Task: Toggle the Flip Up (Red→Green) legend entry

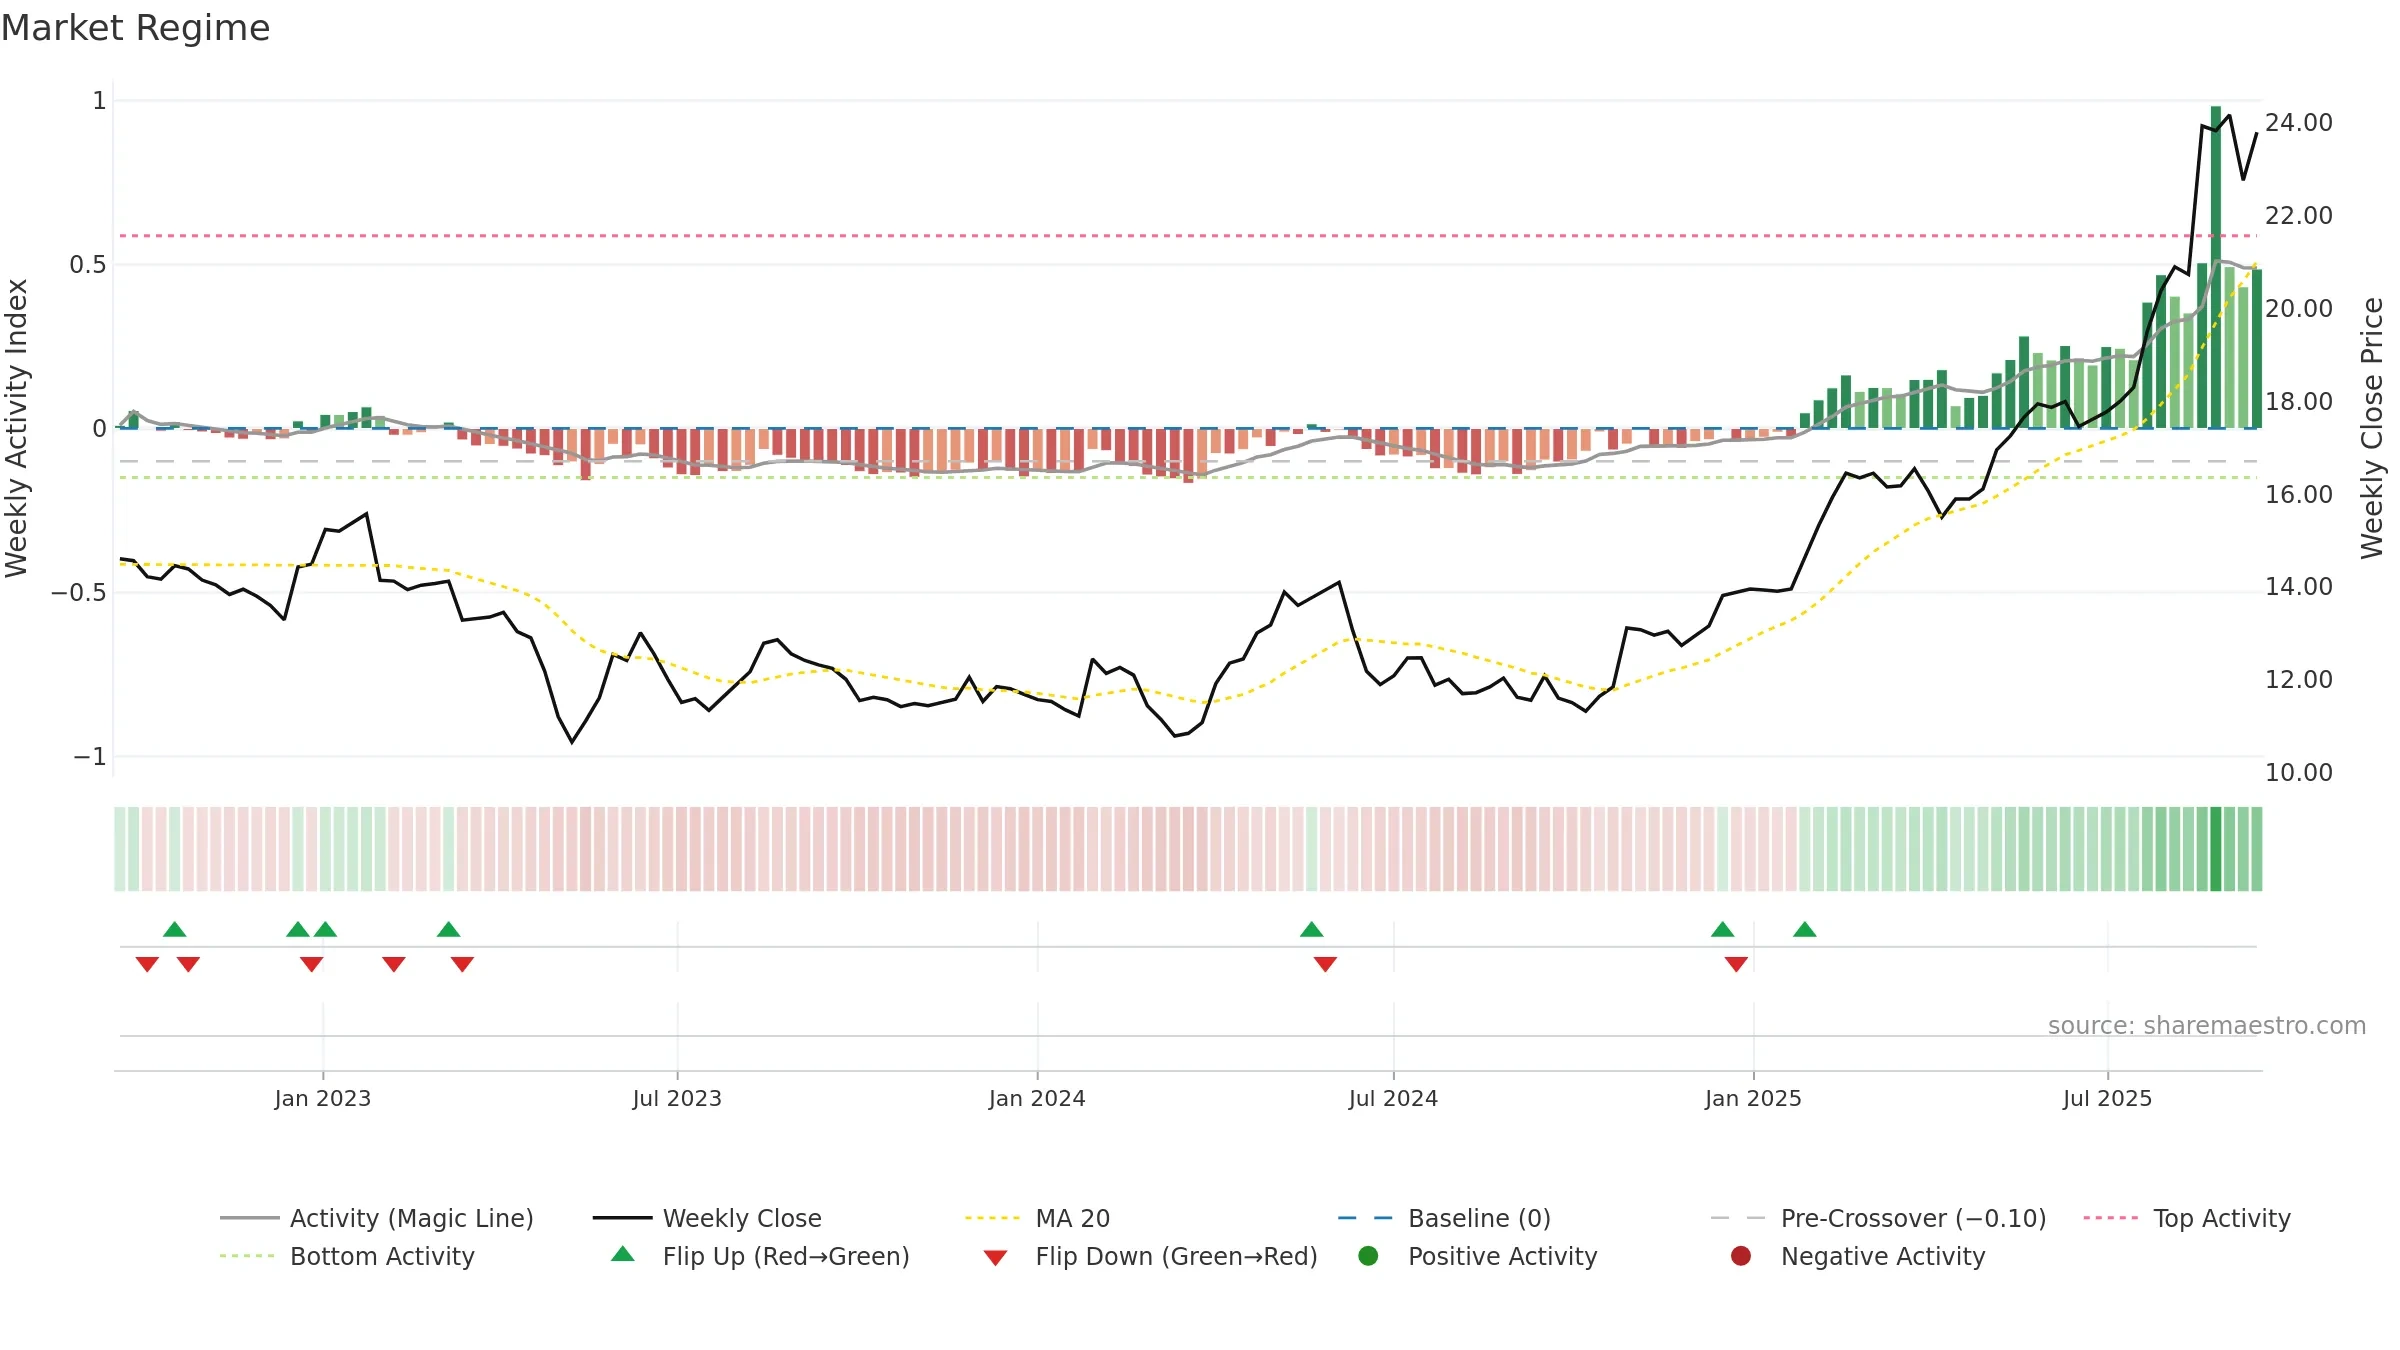Action: [x=760, y=1256]
